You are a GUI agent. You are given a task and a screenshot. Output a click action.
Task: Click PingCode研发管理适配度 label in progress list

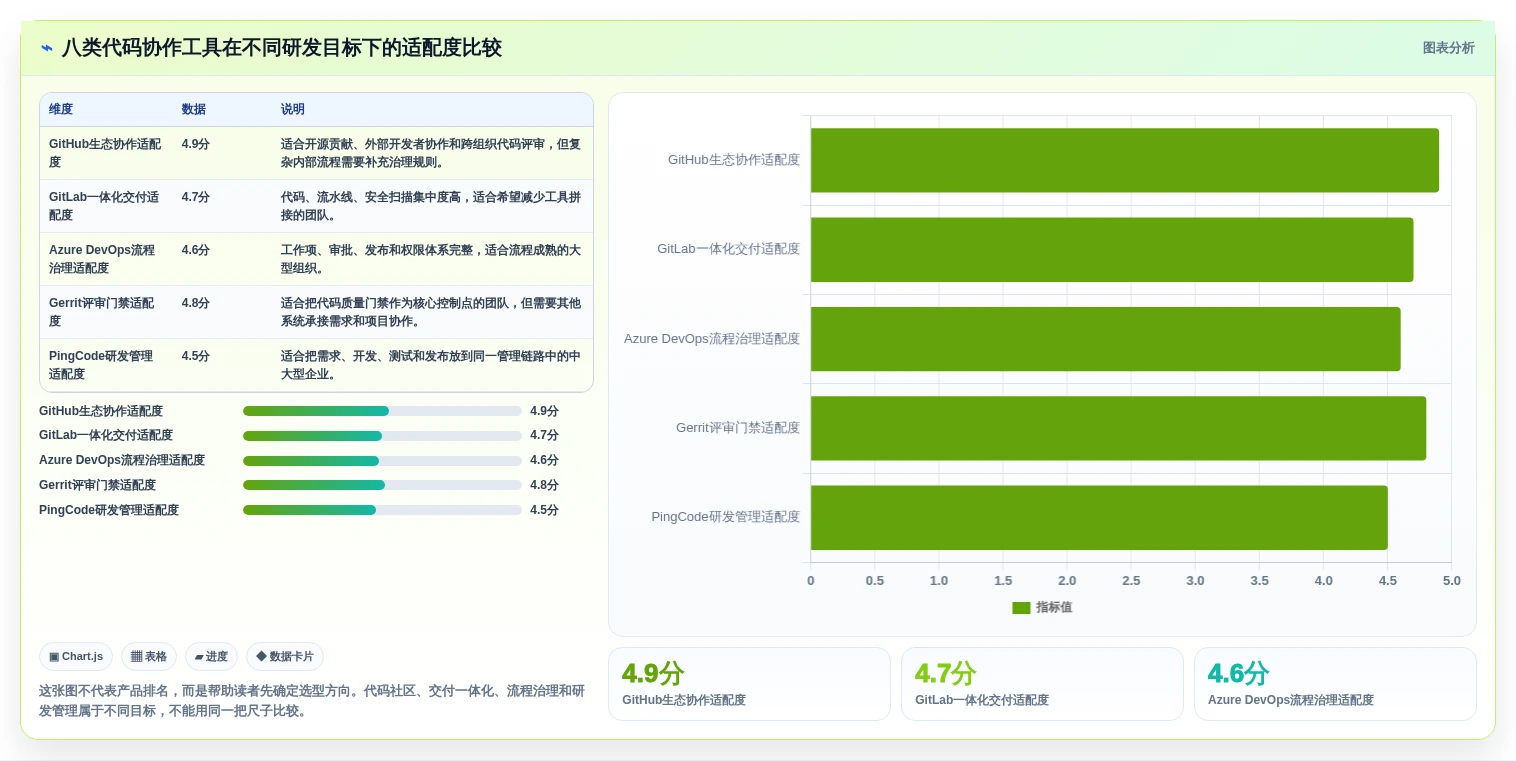109,510
